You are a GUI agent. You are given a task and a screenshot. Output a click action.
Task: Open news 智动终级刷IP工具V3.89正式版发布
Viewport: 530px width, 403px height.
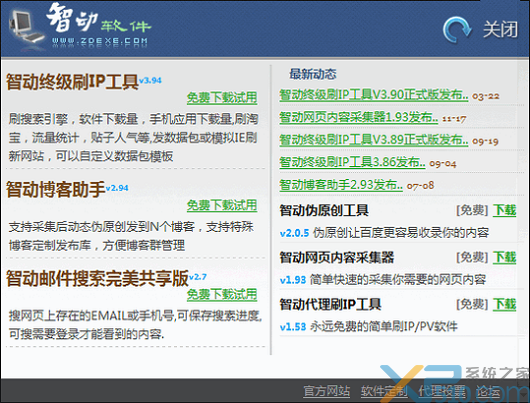click(374, 140)
